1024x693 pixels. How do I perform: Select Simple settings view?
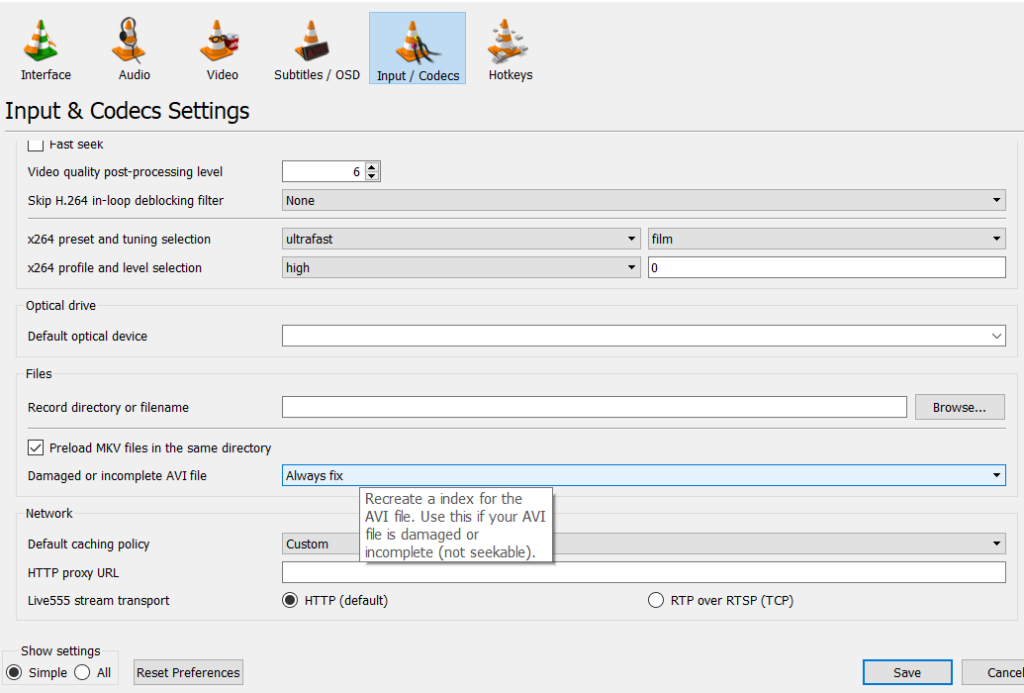[x=15, y=672]
